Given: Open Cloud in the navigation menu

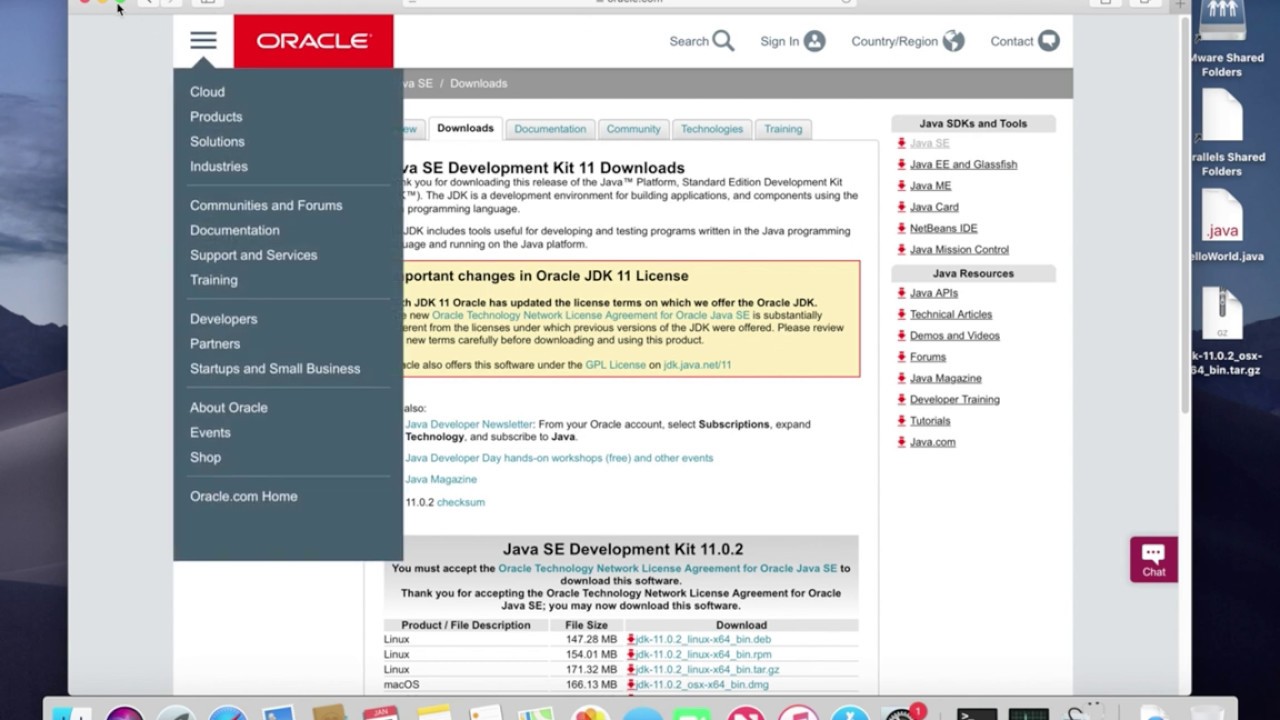Looking at the screenshot, I should [207, 92].
